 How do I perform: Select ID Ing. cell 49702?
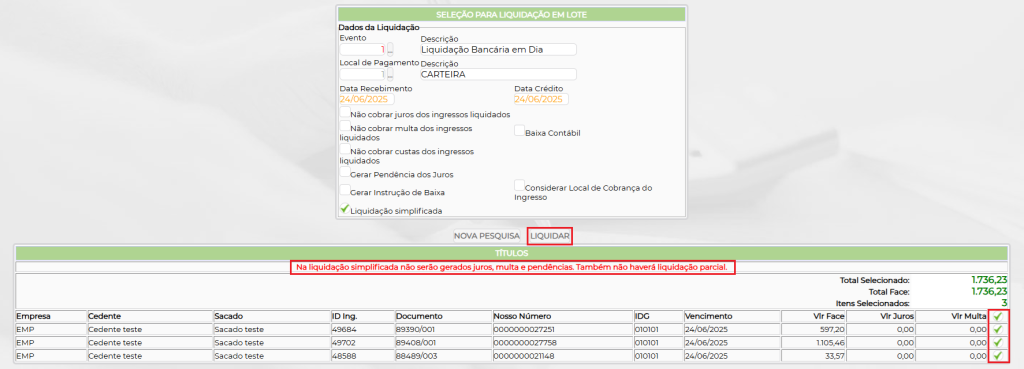click(x=362, y=342)
